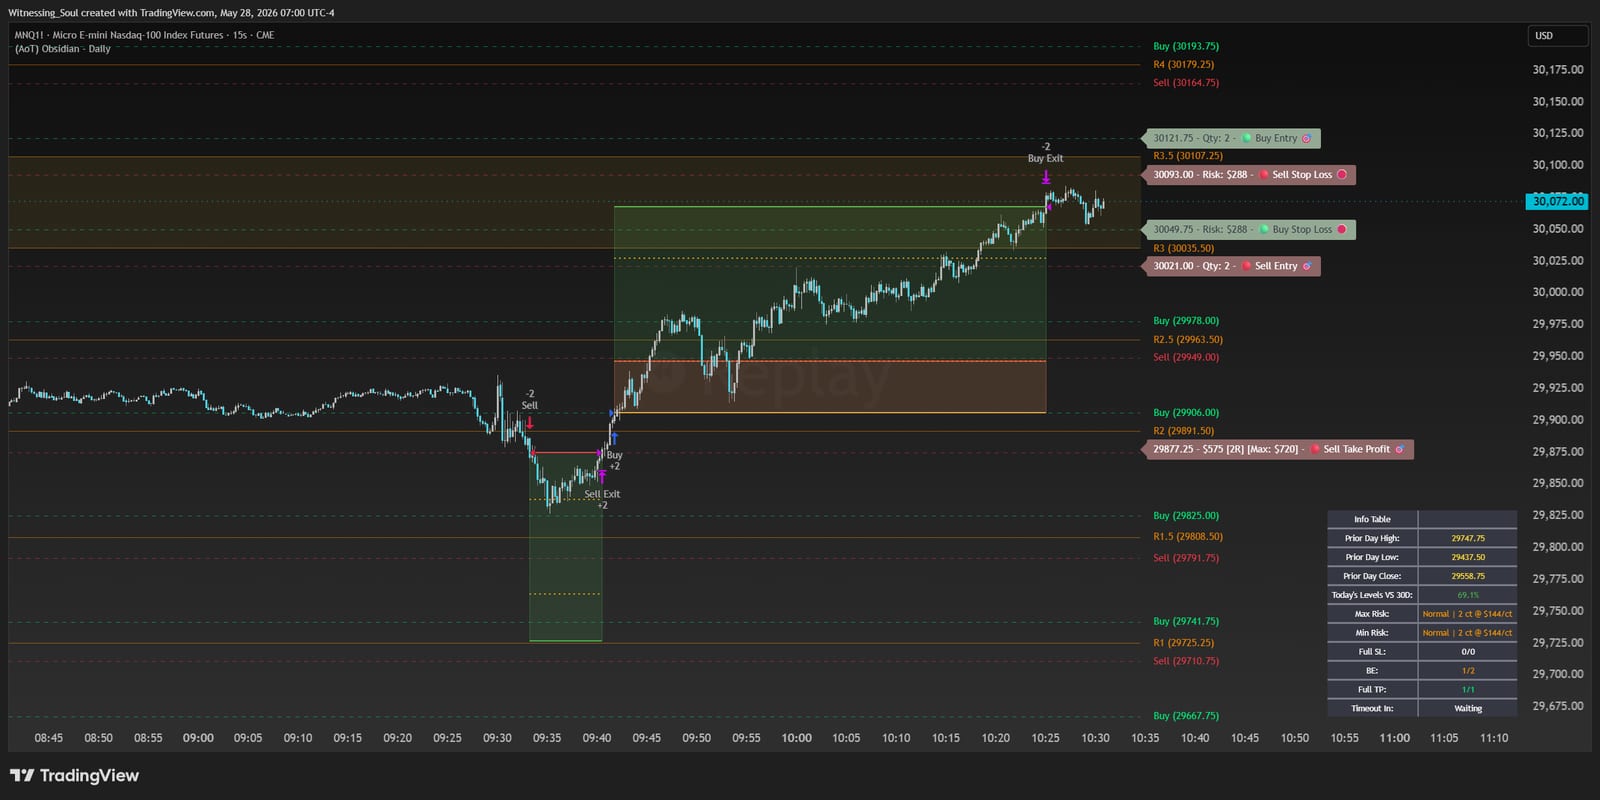This screenshot has width=1600, height=800.
Task: Click the circle icon after Buy Stop Loss
Action: (x=1342, y=229)
